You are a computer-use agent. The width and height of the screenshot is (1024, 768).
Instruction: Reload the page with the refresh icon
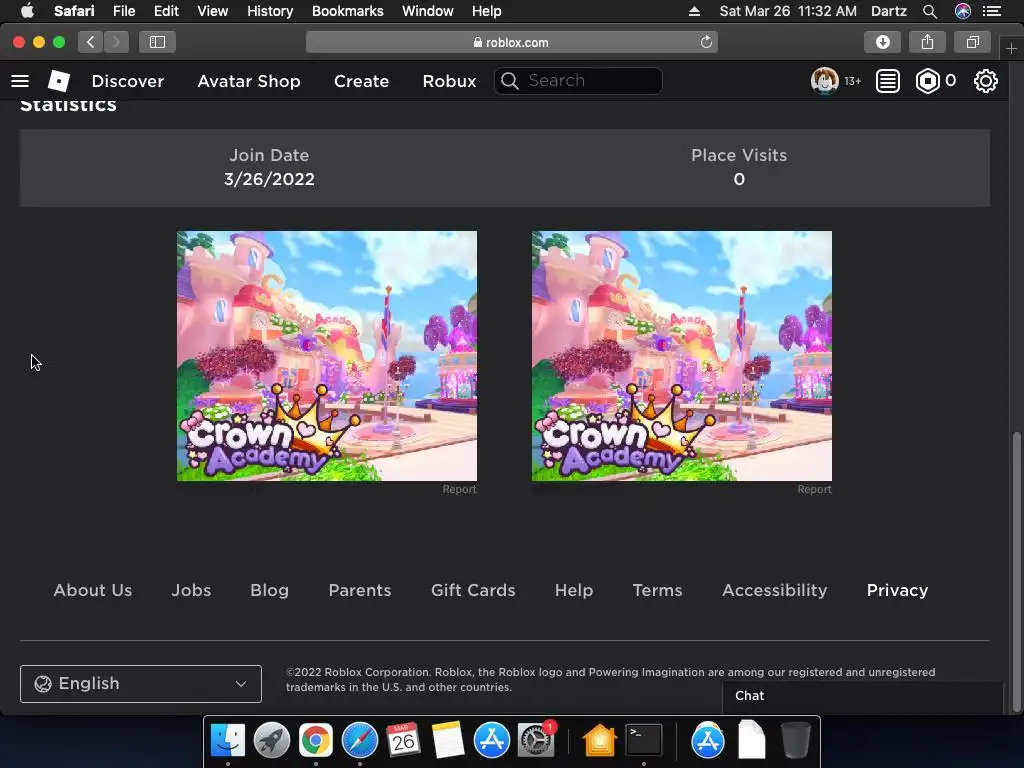click(x=706, y=42)
